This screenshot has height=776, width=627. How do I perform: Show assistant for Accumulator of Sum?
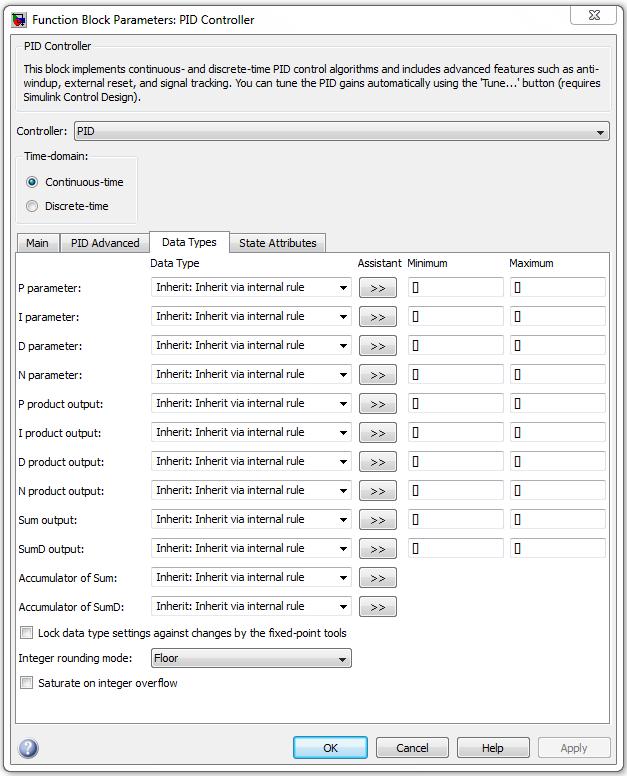(378, 578)
